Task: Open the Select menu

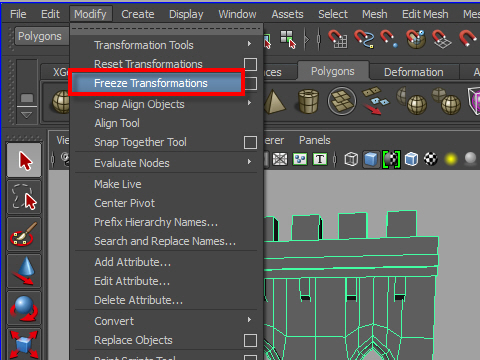Action: (333, 14)
